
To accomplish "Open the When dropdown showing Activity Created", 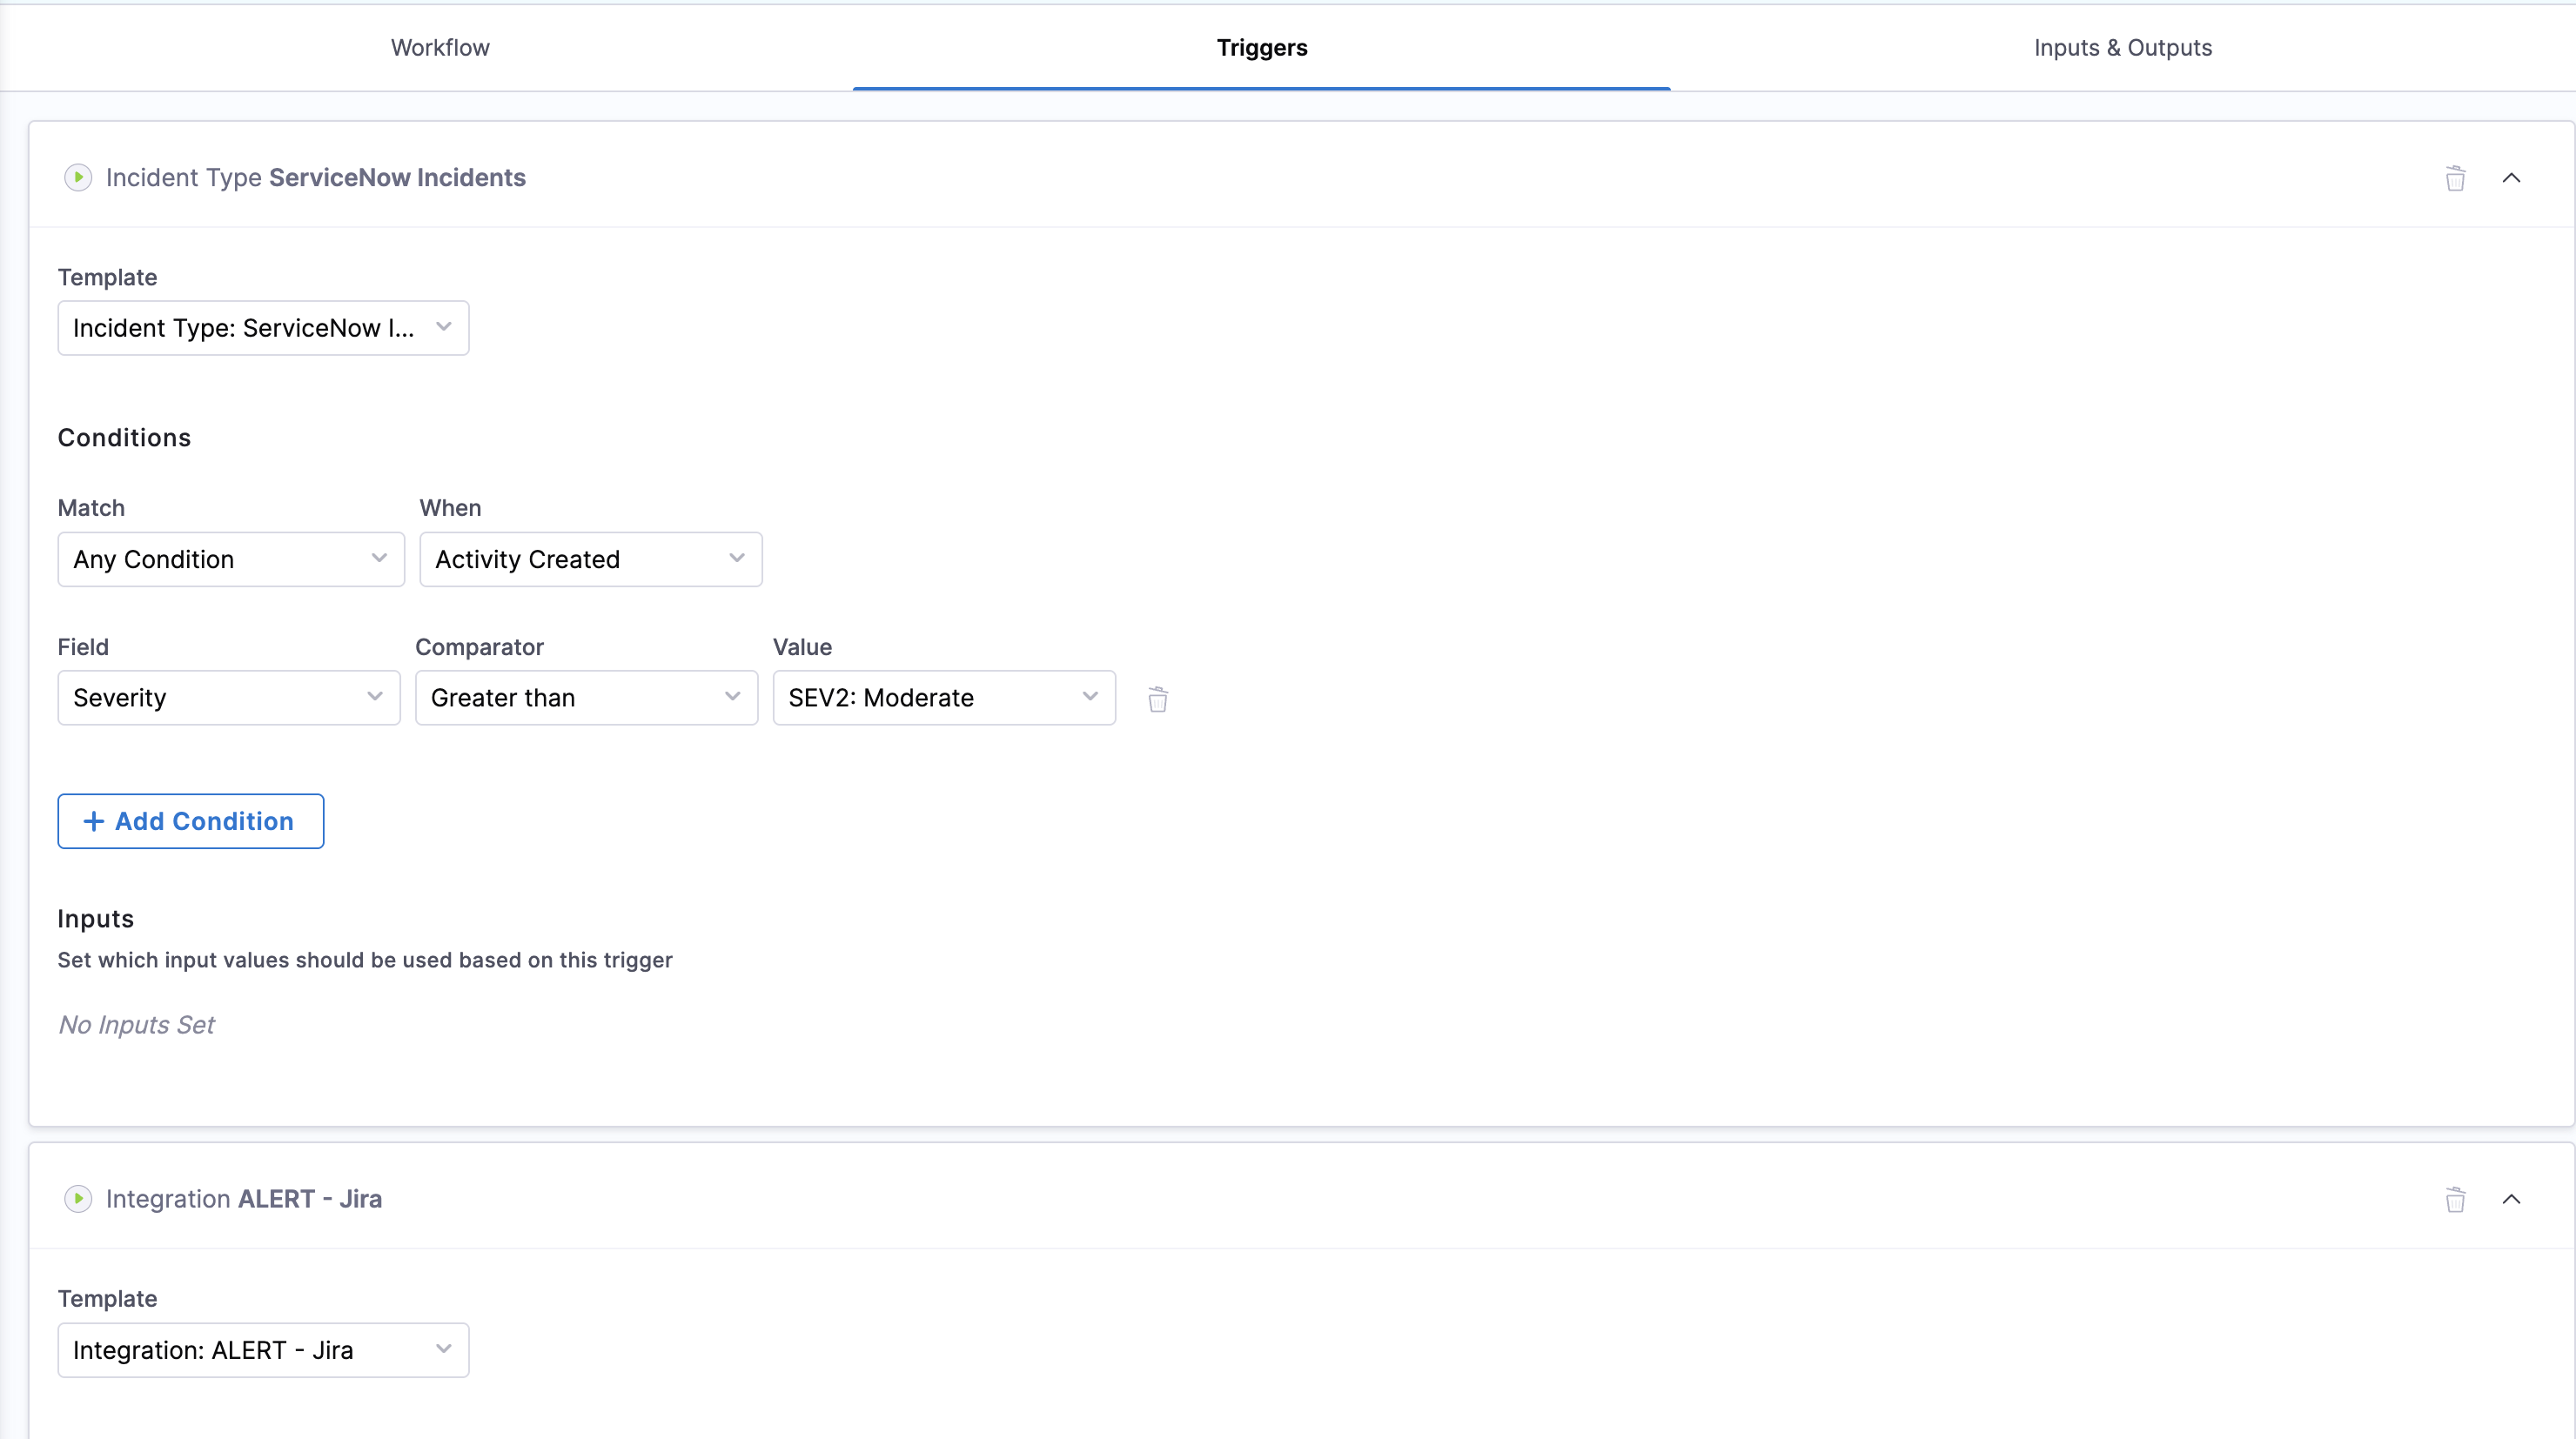I will tap(590, 559).
